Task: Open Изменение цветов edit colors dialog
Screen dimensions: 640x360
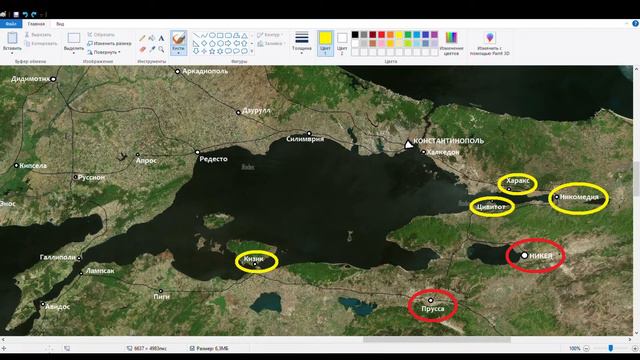Action: point(451,44)
